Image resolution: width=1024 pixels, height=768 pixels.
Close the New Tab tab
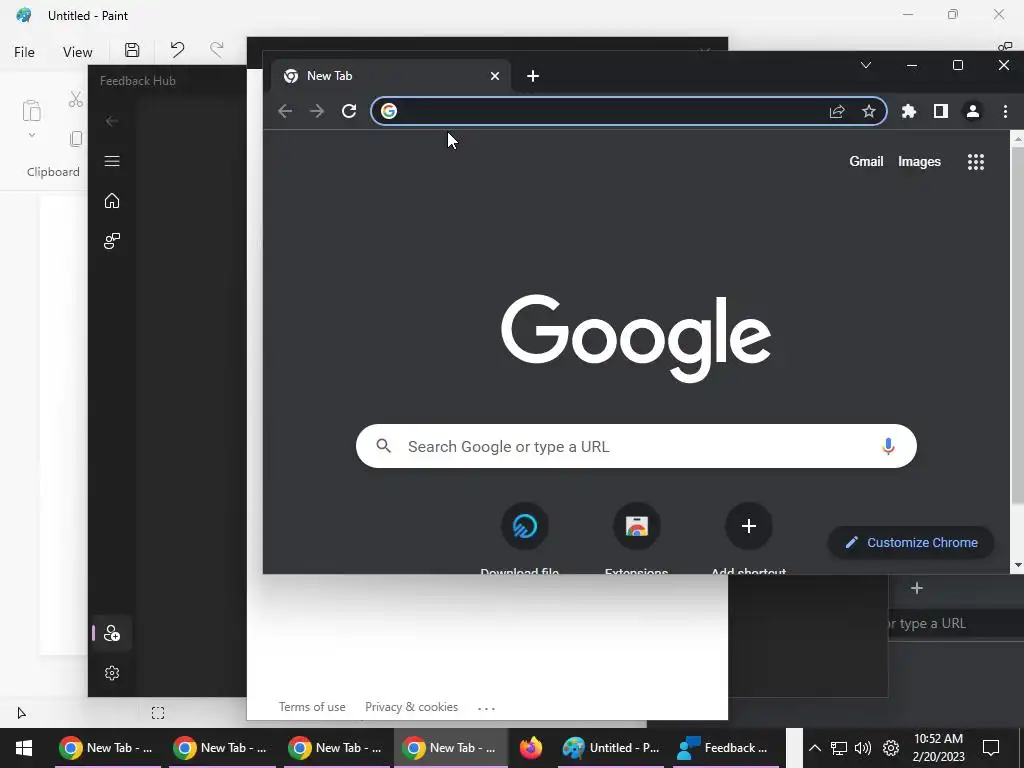pos(495,76)
